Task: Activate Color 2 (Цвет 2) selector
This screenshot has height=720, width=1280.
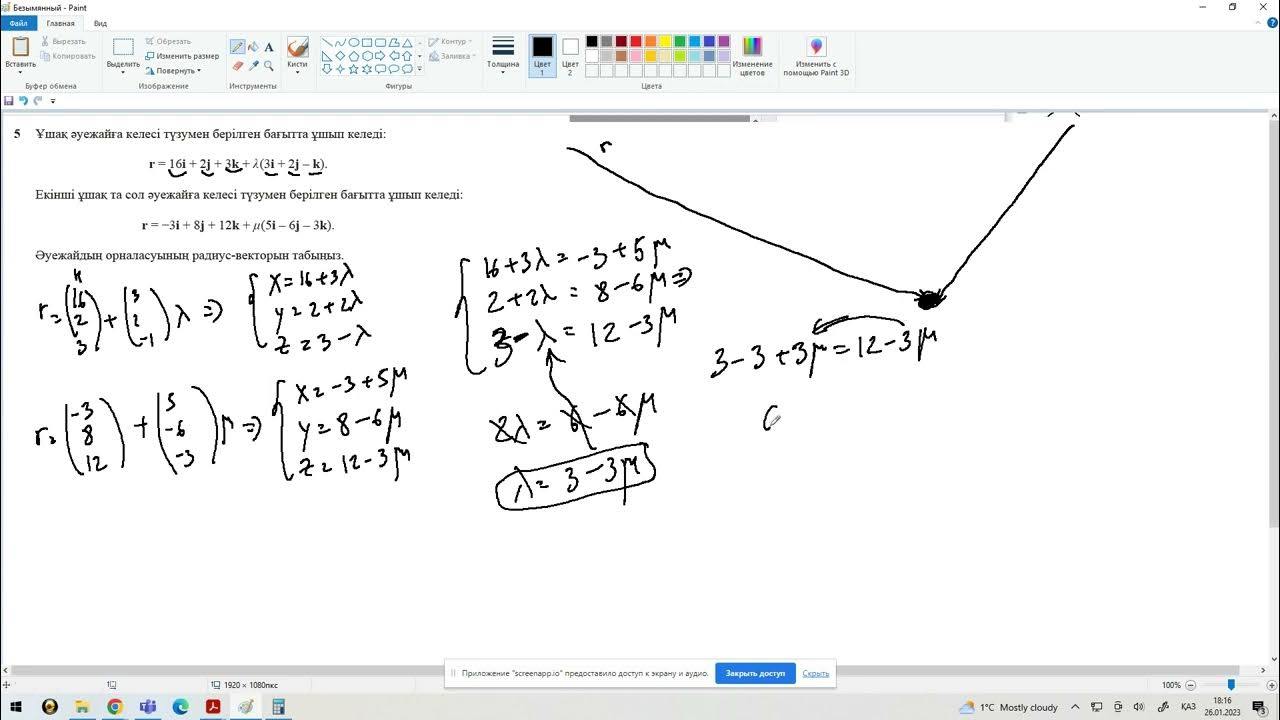Action: 570,56
